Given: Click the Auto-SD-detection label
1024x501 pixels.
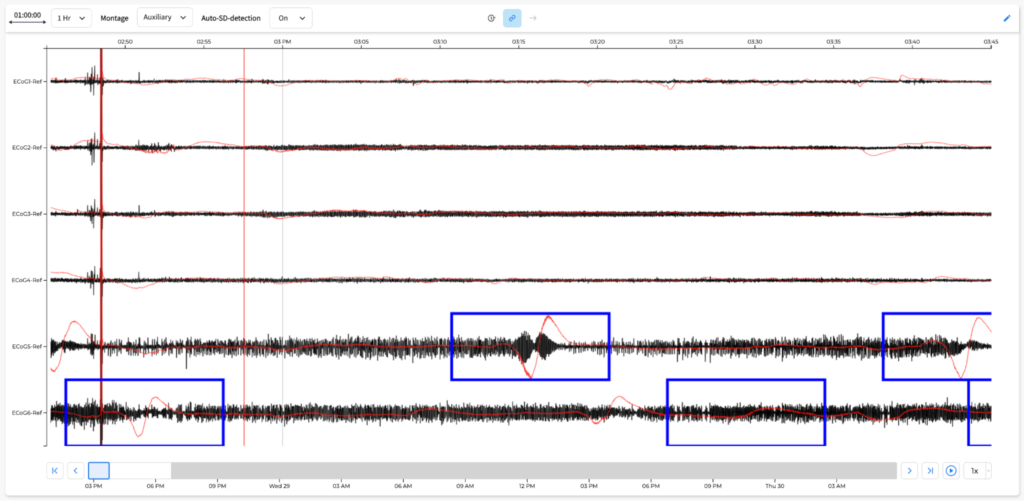Looking at the screenshot, I should pos(231,18).
